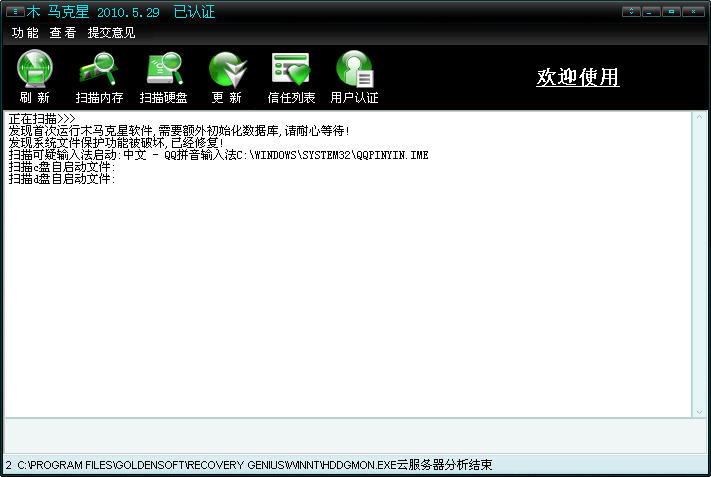Maximize the 木马克星 window
This screenshot has width=711, height=477.
(671, 11)
